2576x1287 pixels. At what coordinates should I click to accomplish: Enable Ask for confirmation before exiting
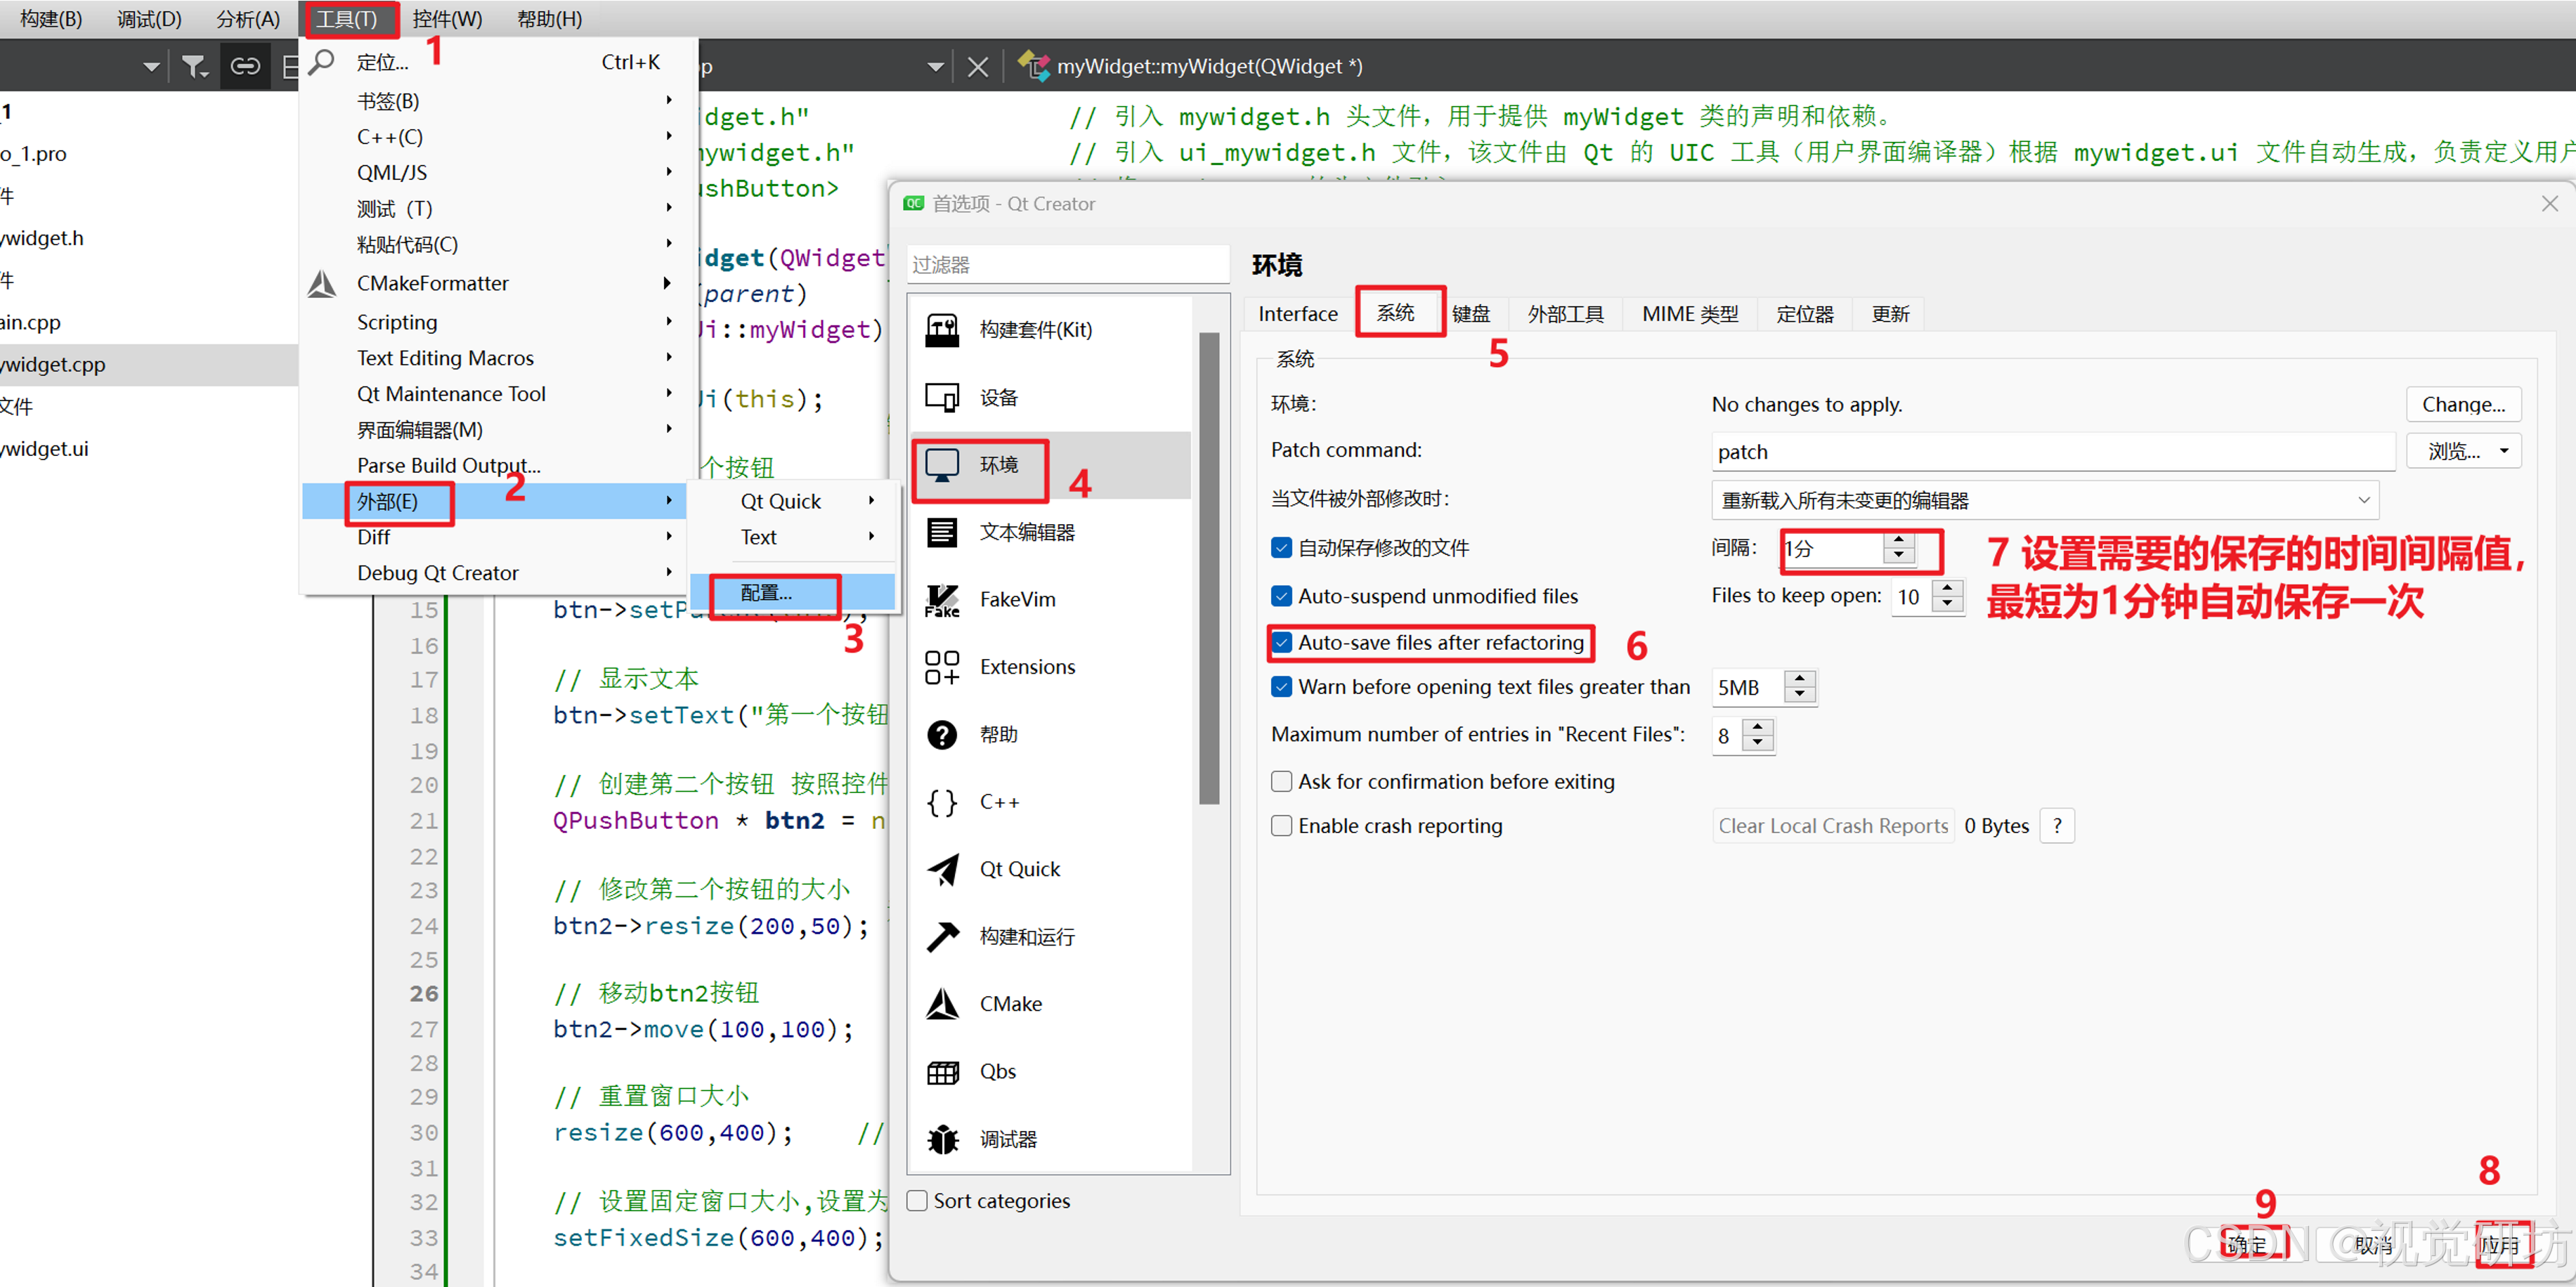tap(1281, 781)
